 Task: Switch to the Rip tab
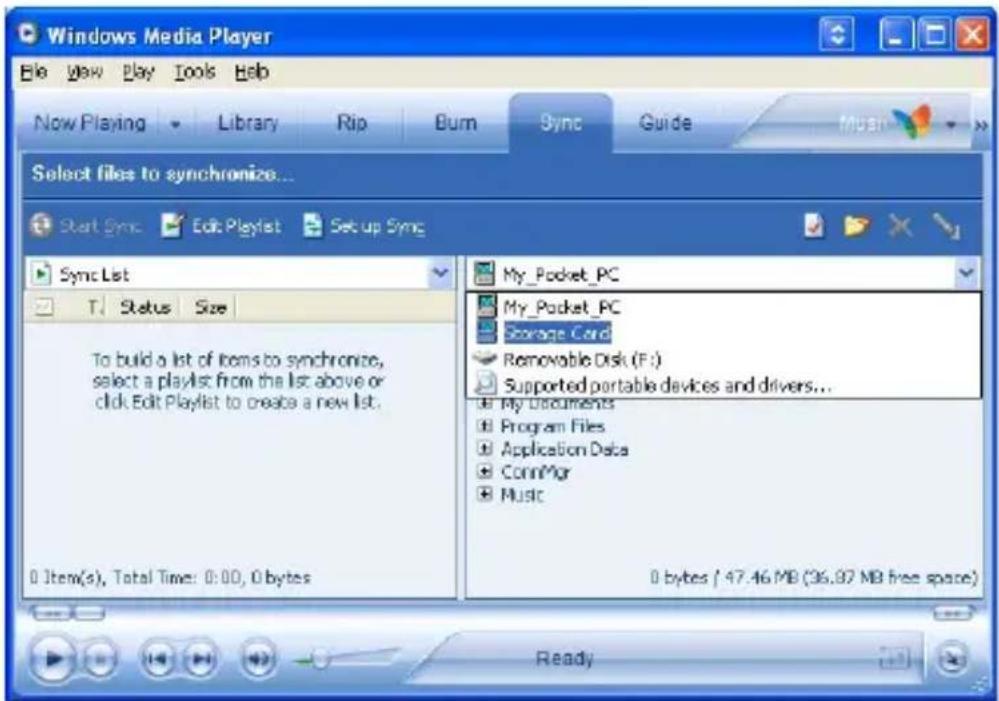click(x=352, y=122)
